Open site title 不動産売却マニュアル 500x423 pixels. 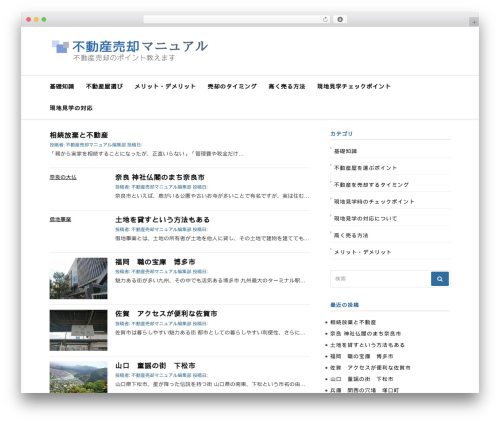point(140,46)
